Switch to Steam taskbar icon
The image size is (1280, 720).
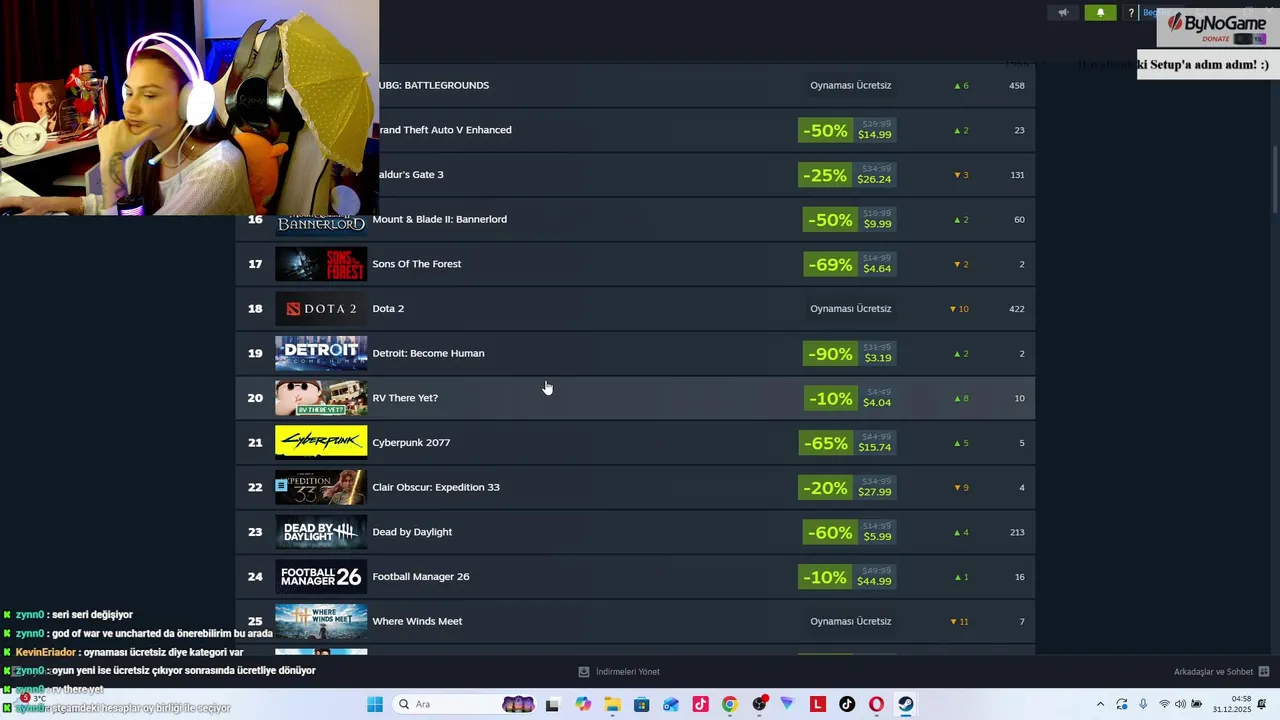(905, 704)
